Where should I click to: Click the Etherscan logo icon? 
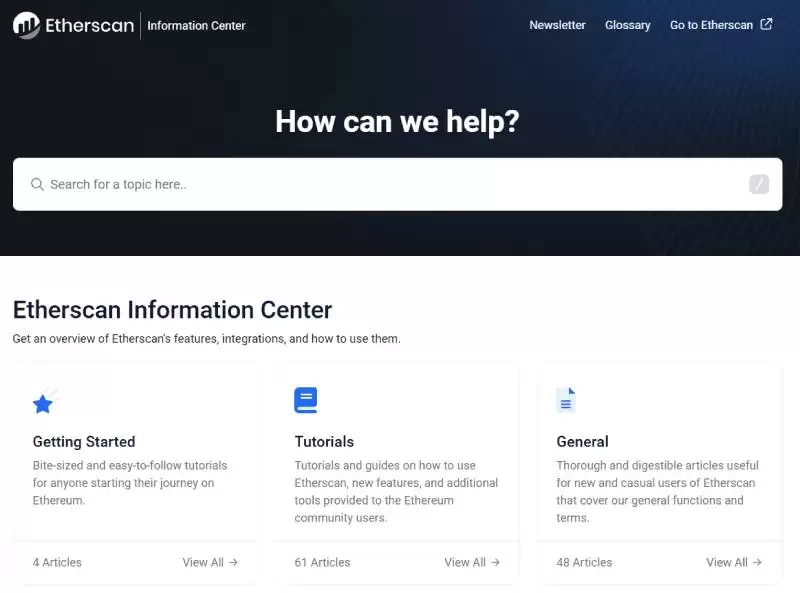point(27,26)
